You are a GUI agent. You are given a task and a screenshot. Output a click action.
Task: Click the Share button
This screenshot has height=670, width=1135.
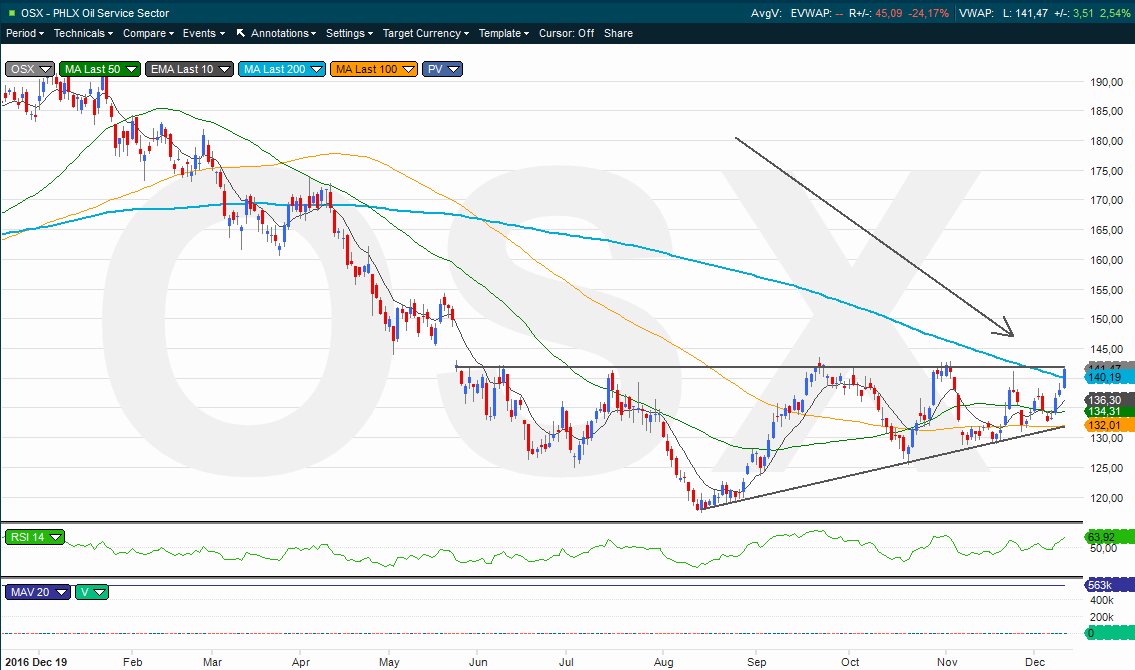pyautogui.click(x=618, y=33)
